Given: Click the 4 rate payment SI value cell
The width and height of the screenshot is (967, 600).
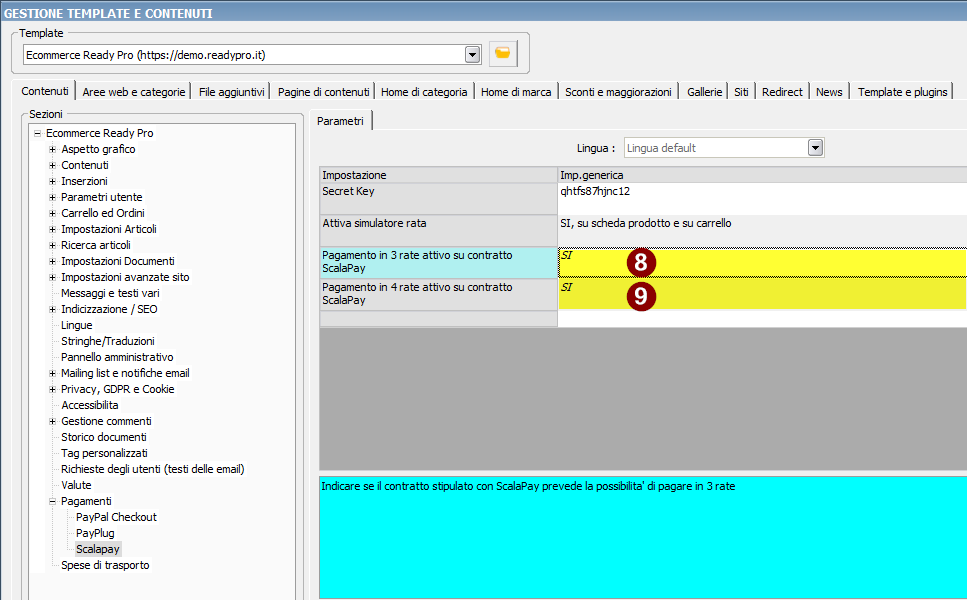Looking at the screenshot, I should click(x=760, y=294).
